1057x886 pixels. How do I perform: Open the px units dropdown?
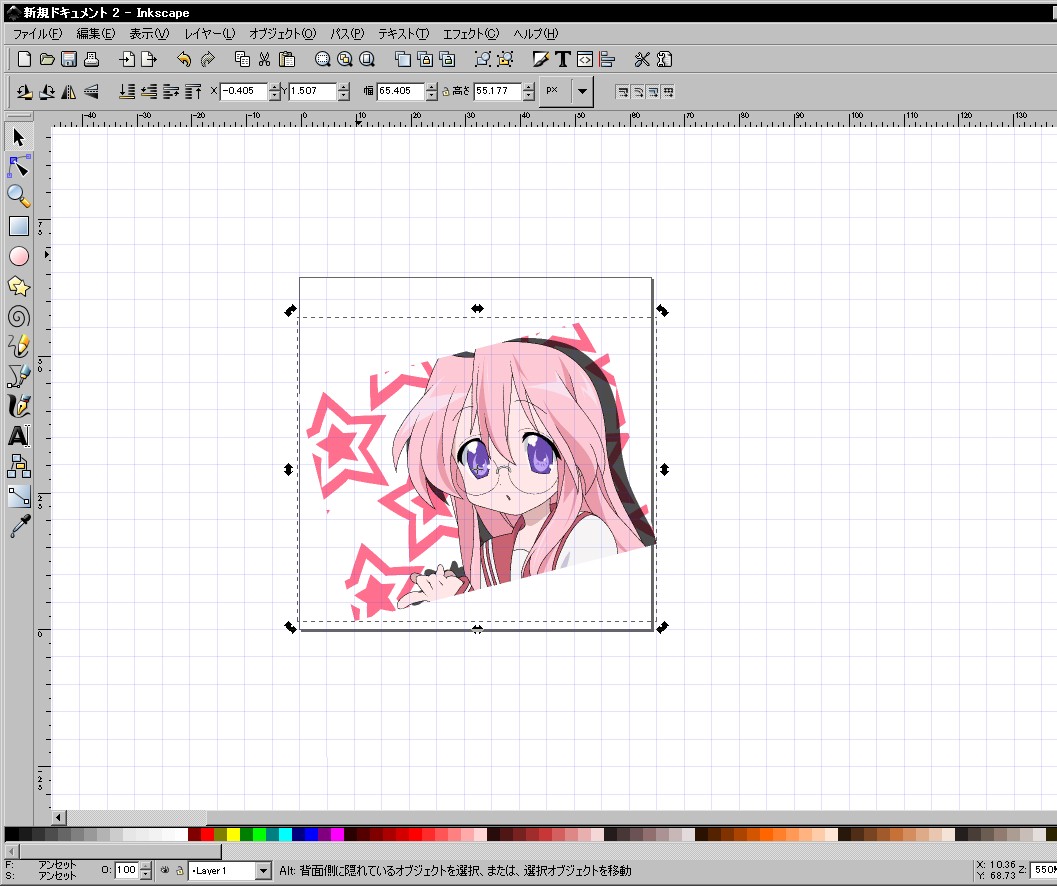click(582, 91)
